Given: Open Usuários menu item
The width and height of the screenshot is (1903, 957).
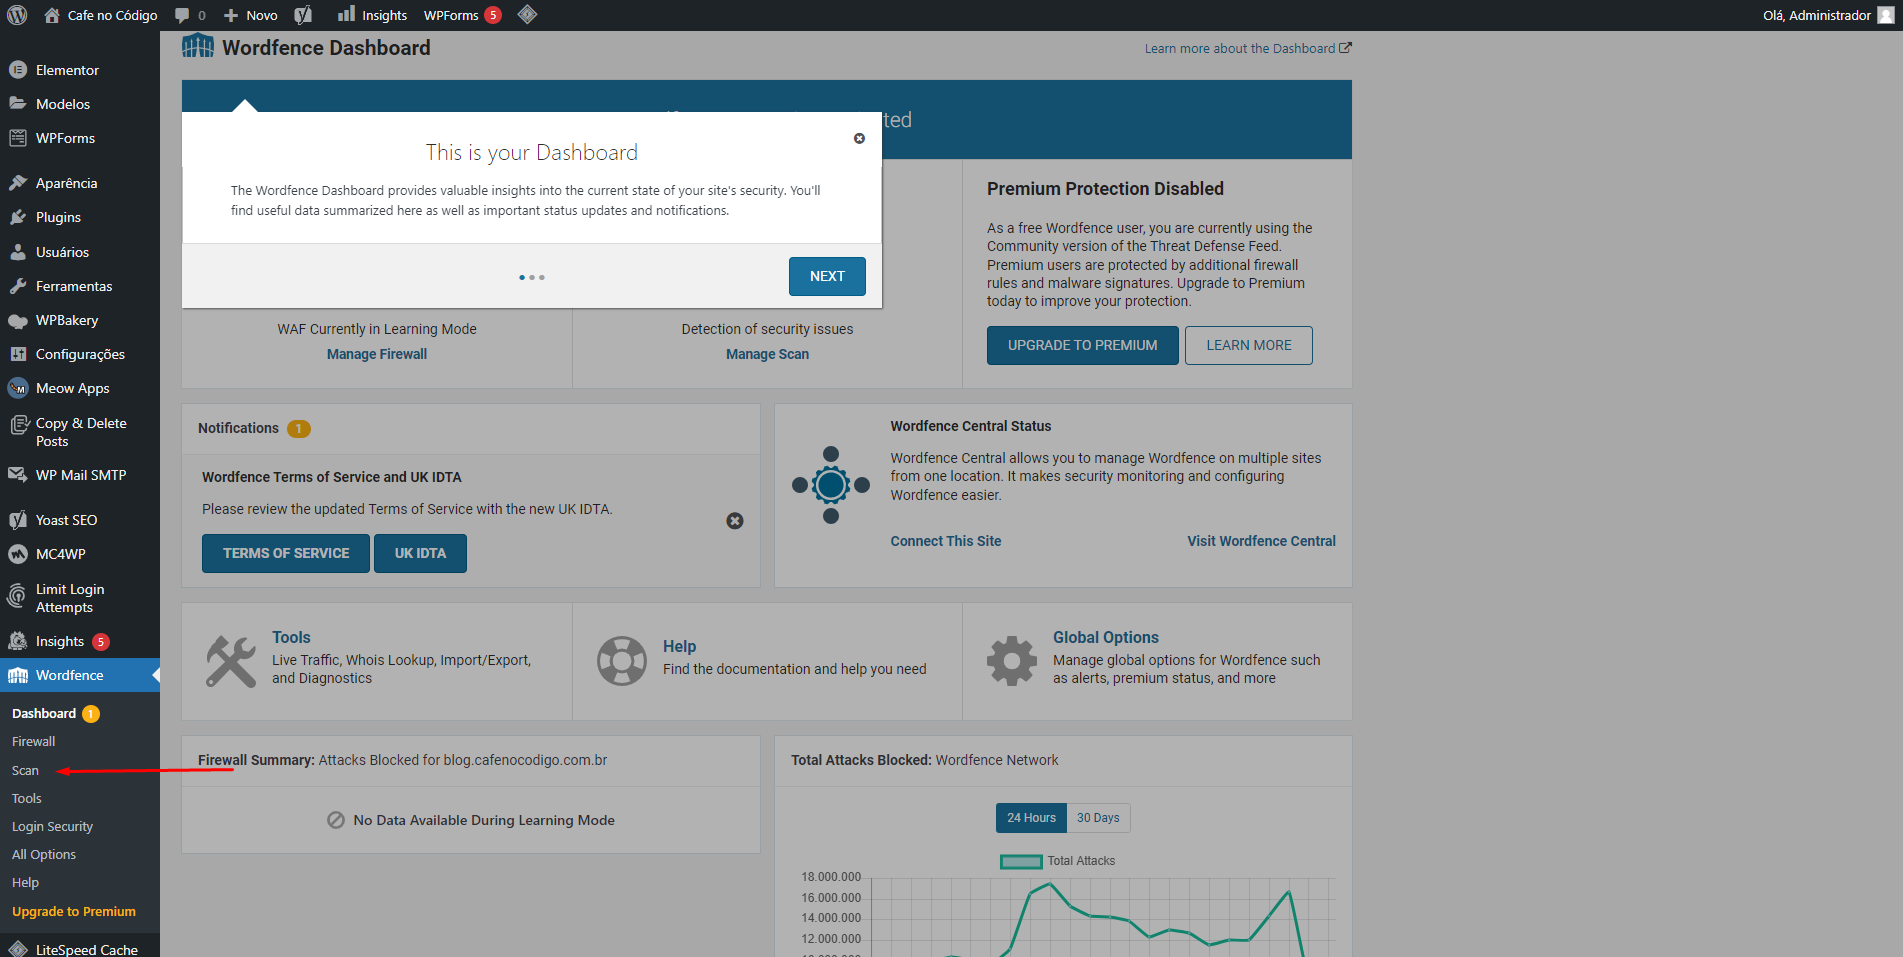Looking at the screenshot, I should coord(80,252).
